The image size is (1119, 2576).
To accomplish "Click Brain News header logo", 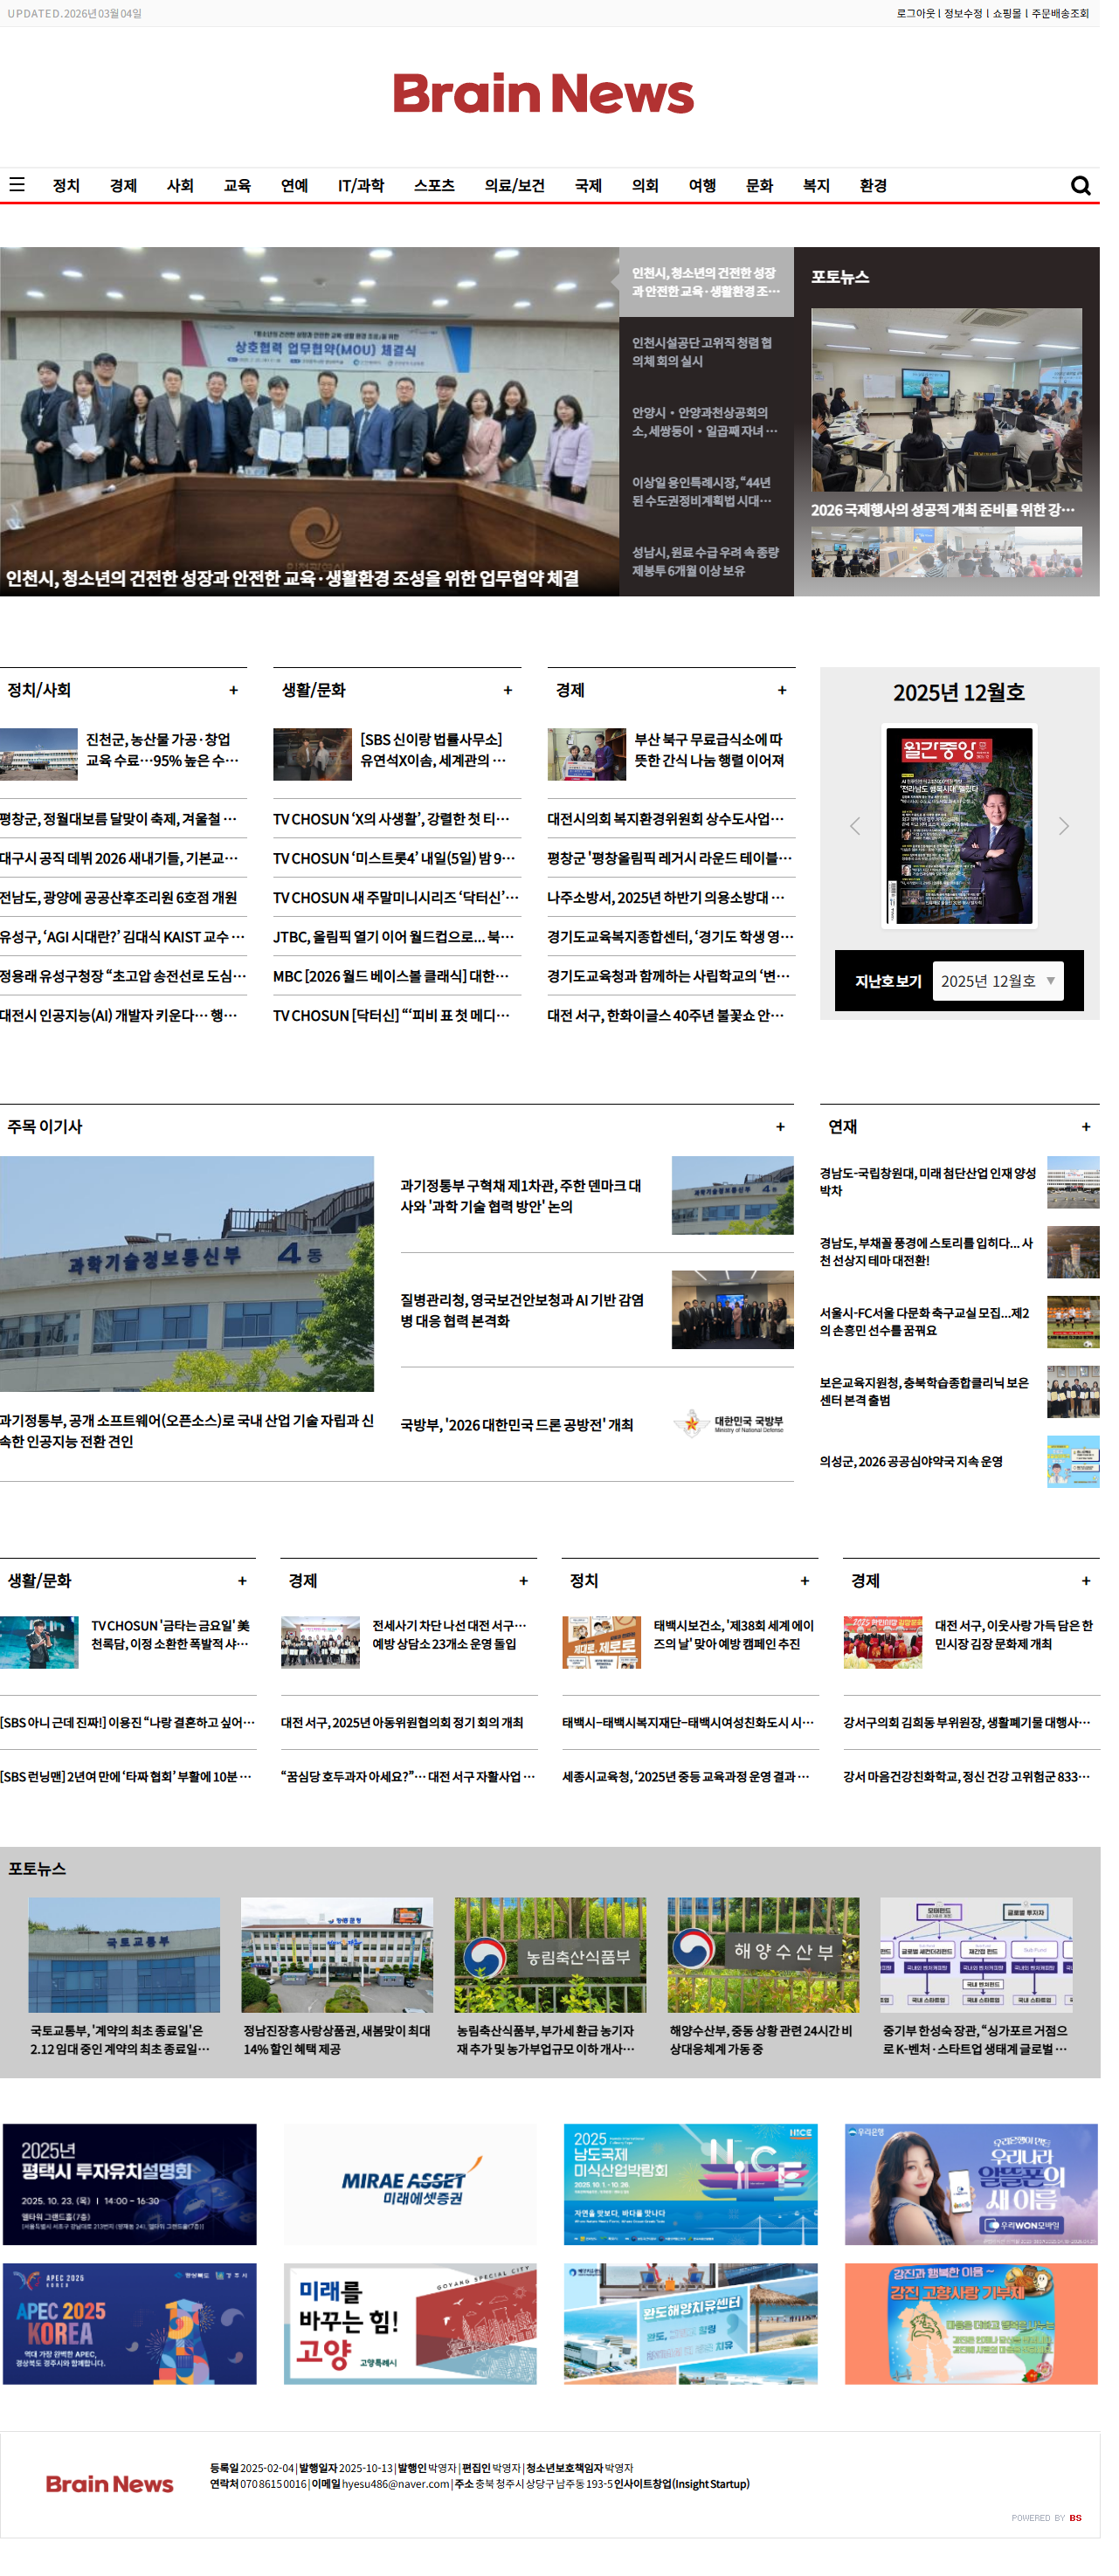I will coord(552,95).
